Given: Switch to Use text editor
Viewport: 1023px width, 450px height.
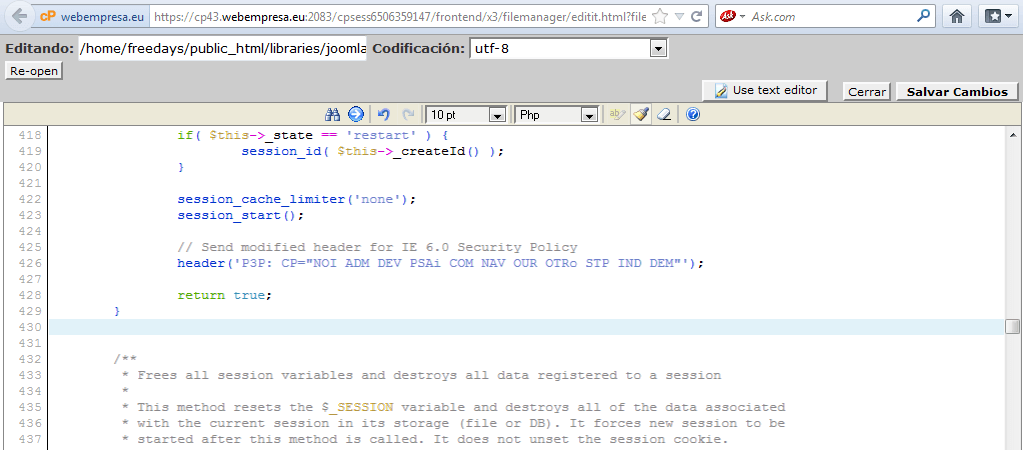Looking at the screenshot, I should pyautogui.click(x=765, y=91).
